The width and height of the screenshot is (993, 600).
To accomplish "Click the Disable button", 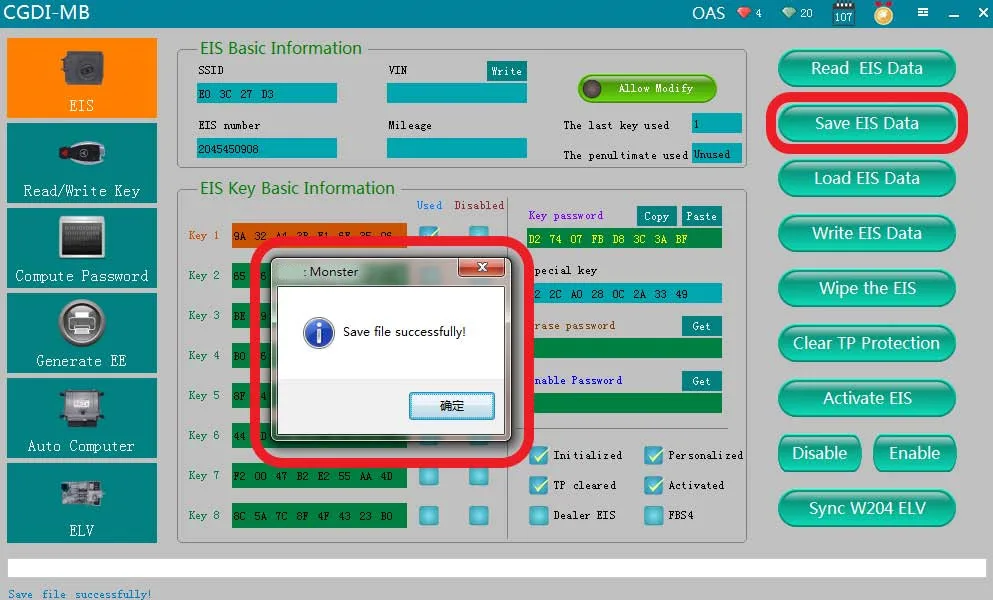I will [x=819, y=454].
